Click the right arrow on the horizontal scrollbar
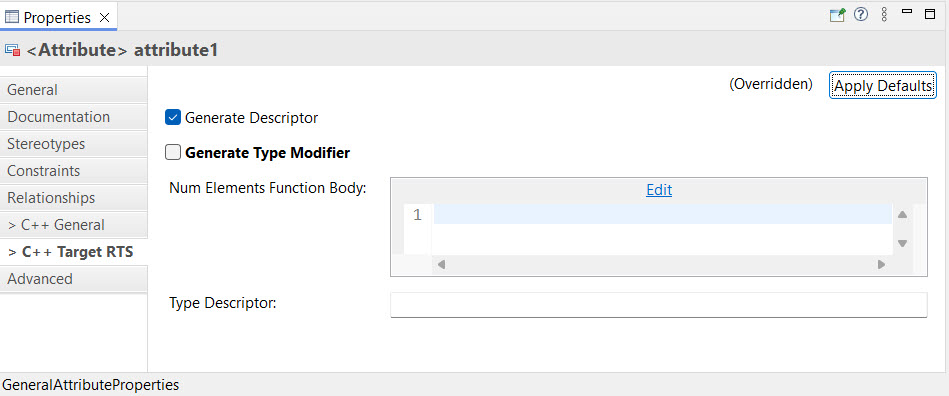The image size is (949, 396). click(x=881, y=265)
